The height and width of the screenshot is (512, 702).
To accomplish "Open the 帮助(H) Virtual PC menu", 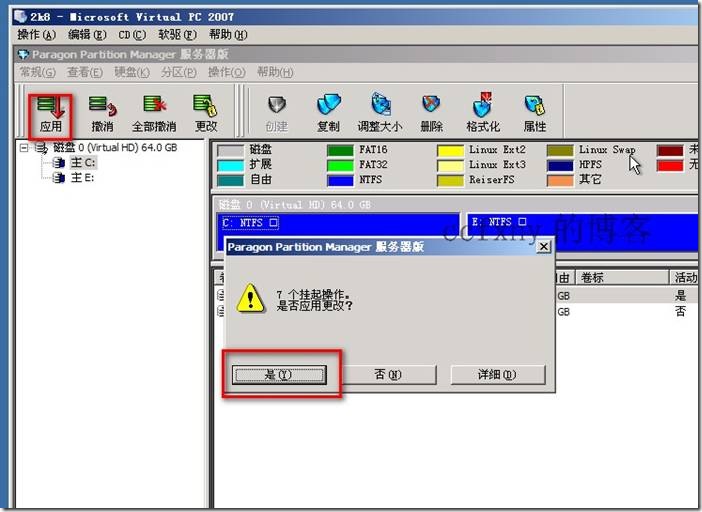I will 228,35.
